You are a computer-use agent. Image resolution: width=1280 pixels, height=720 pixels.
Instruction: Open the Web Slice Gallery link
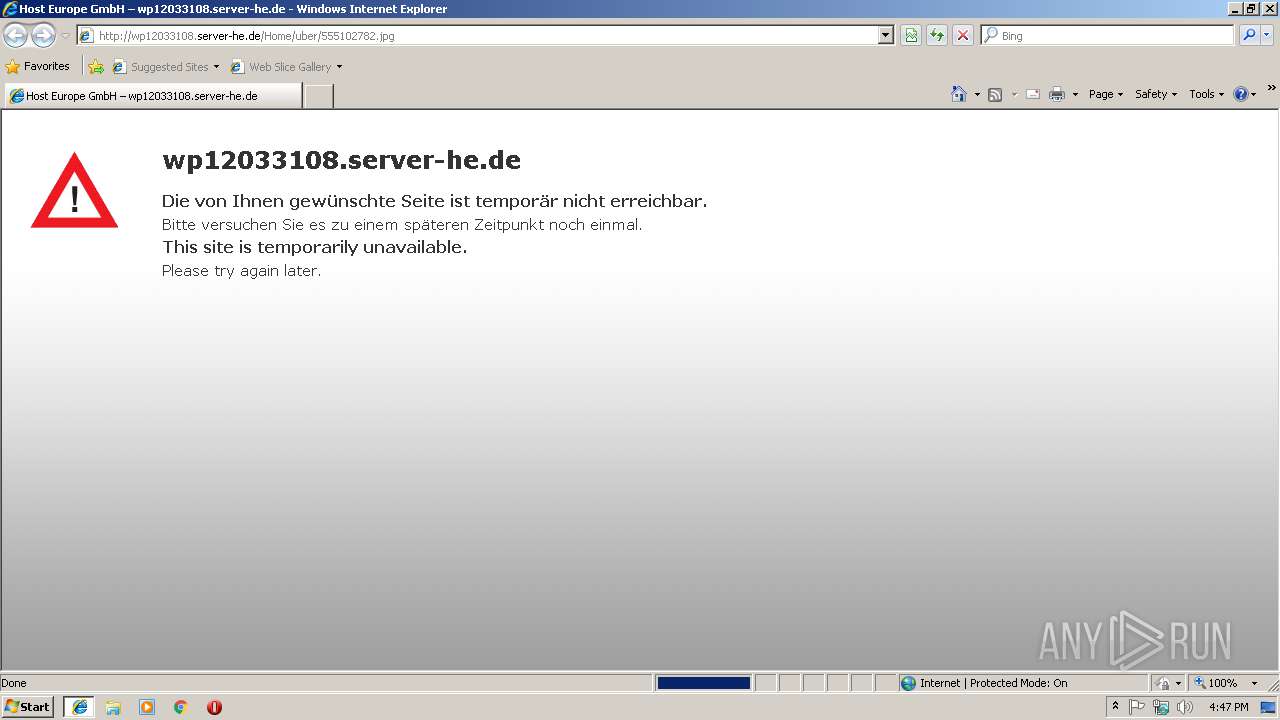281,67
